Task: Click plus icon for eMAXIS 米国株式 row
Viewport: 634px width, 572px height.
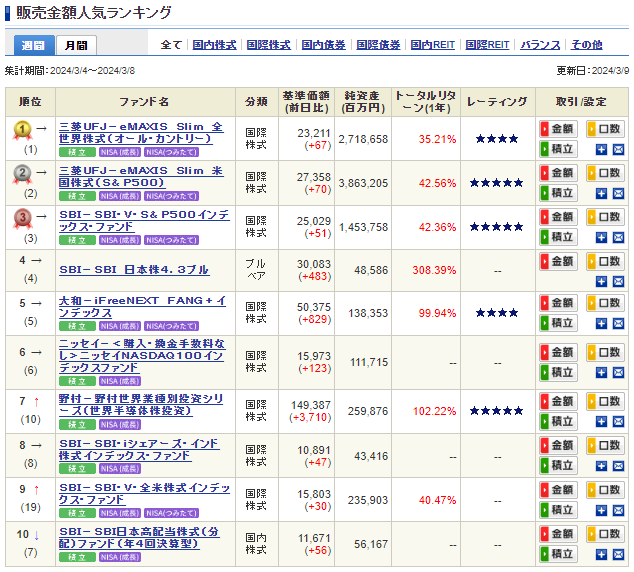Action: tap(601, 194)
